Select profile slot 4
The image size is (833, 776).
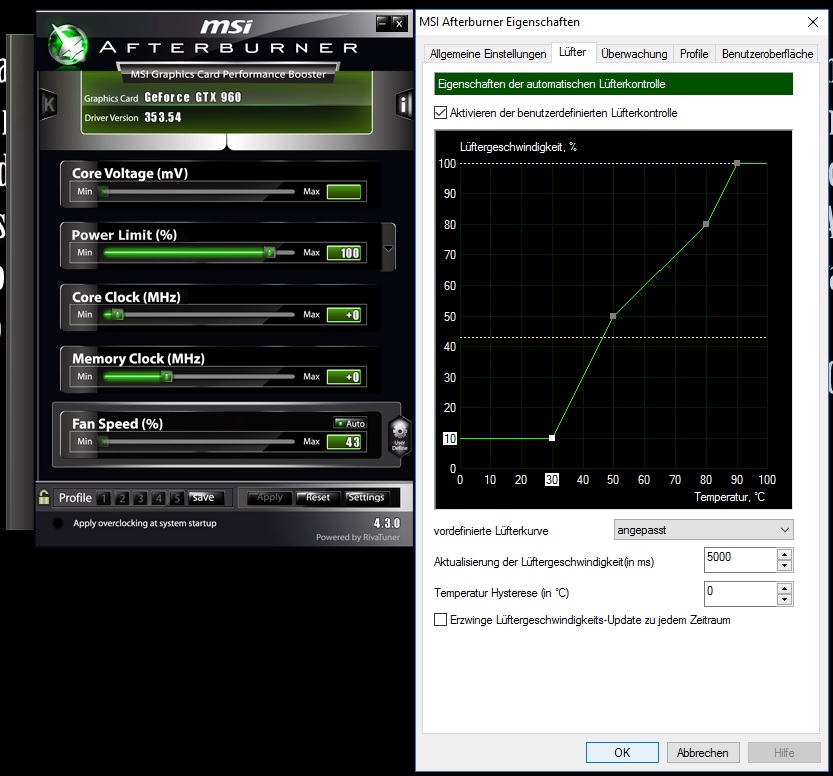pos(158,498)
